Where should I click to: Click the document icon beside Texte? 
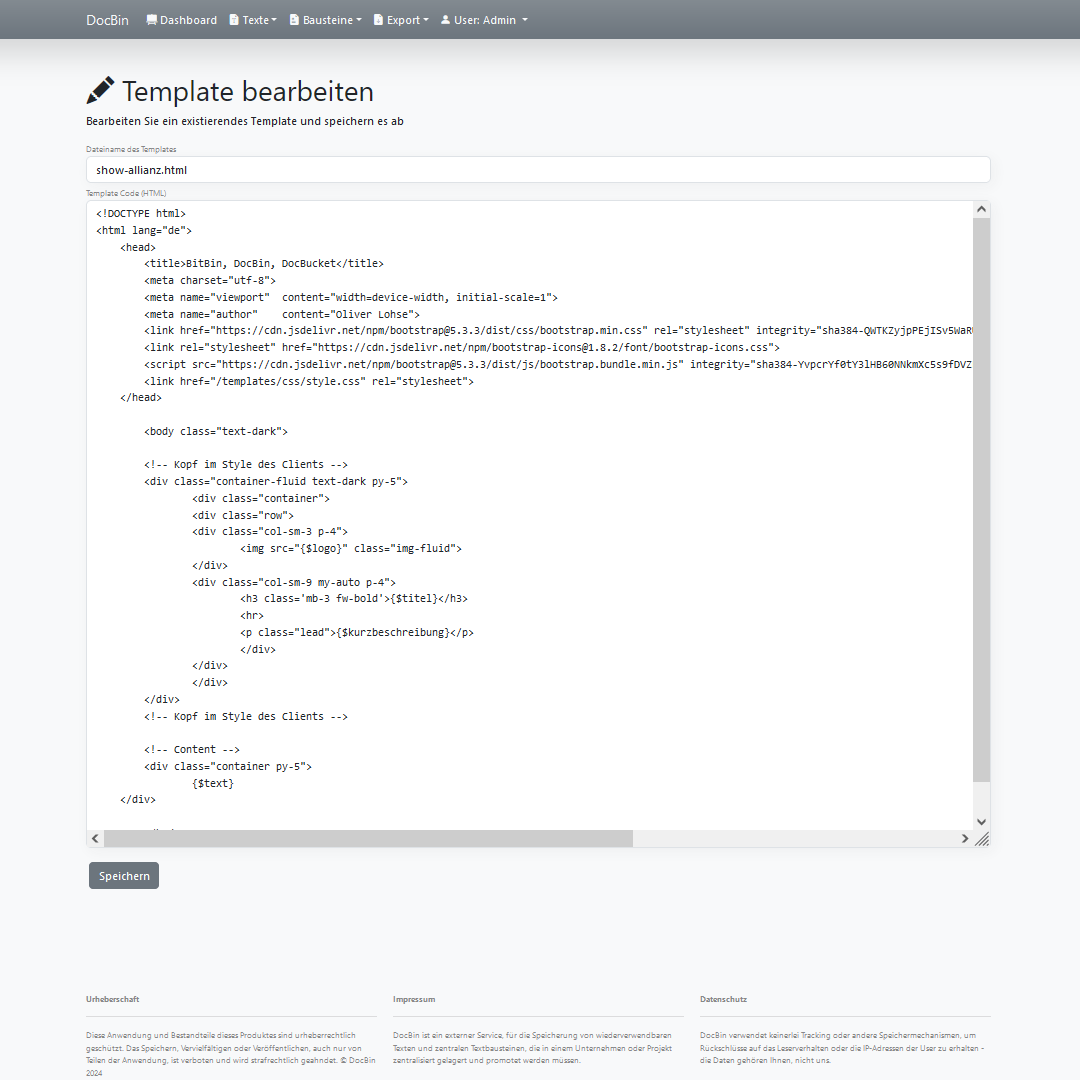pyautogui.click(x=234, y=20)
